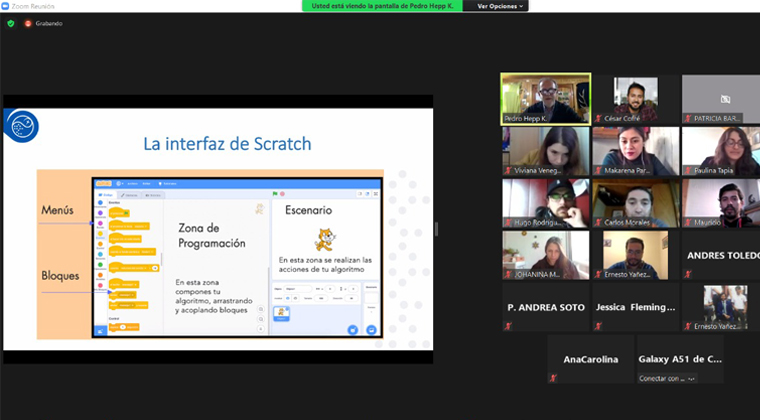
Task: Click the 'Bloques' label on the slide
Action: 60,276
